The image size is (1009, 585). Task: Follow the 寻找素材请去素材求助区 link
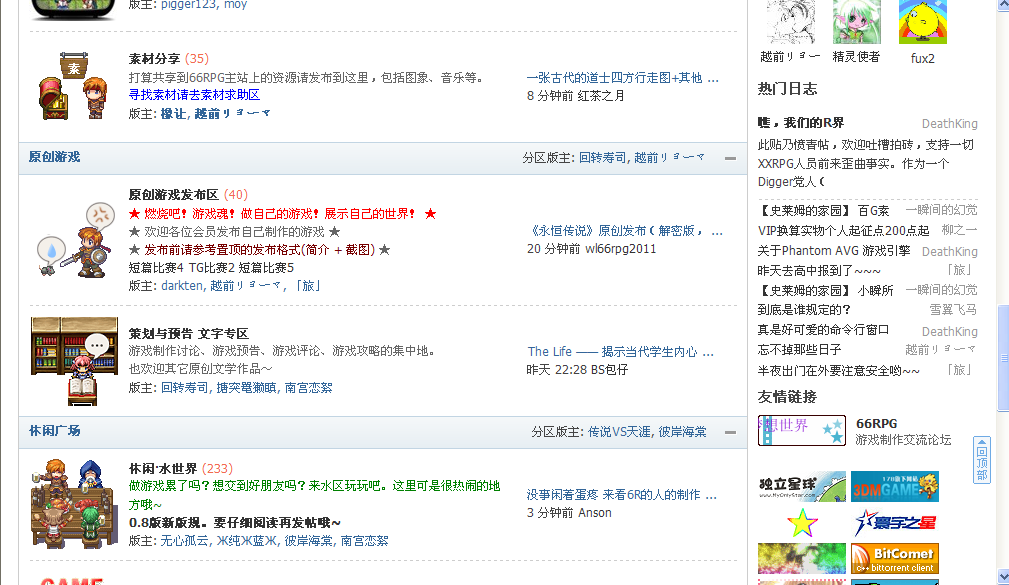(194, 95)
